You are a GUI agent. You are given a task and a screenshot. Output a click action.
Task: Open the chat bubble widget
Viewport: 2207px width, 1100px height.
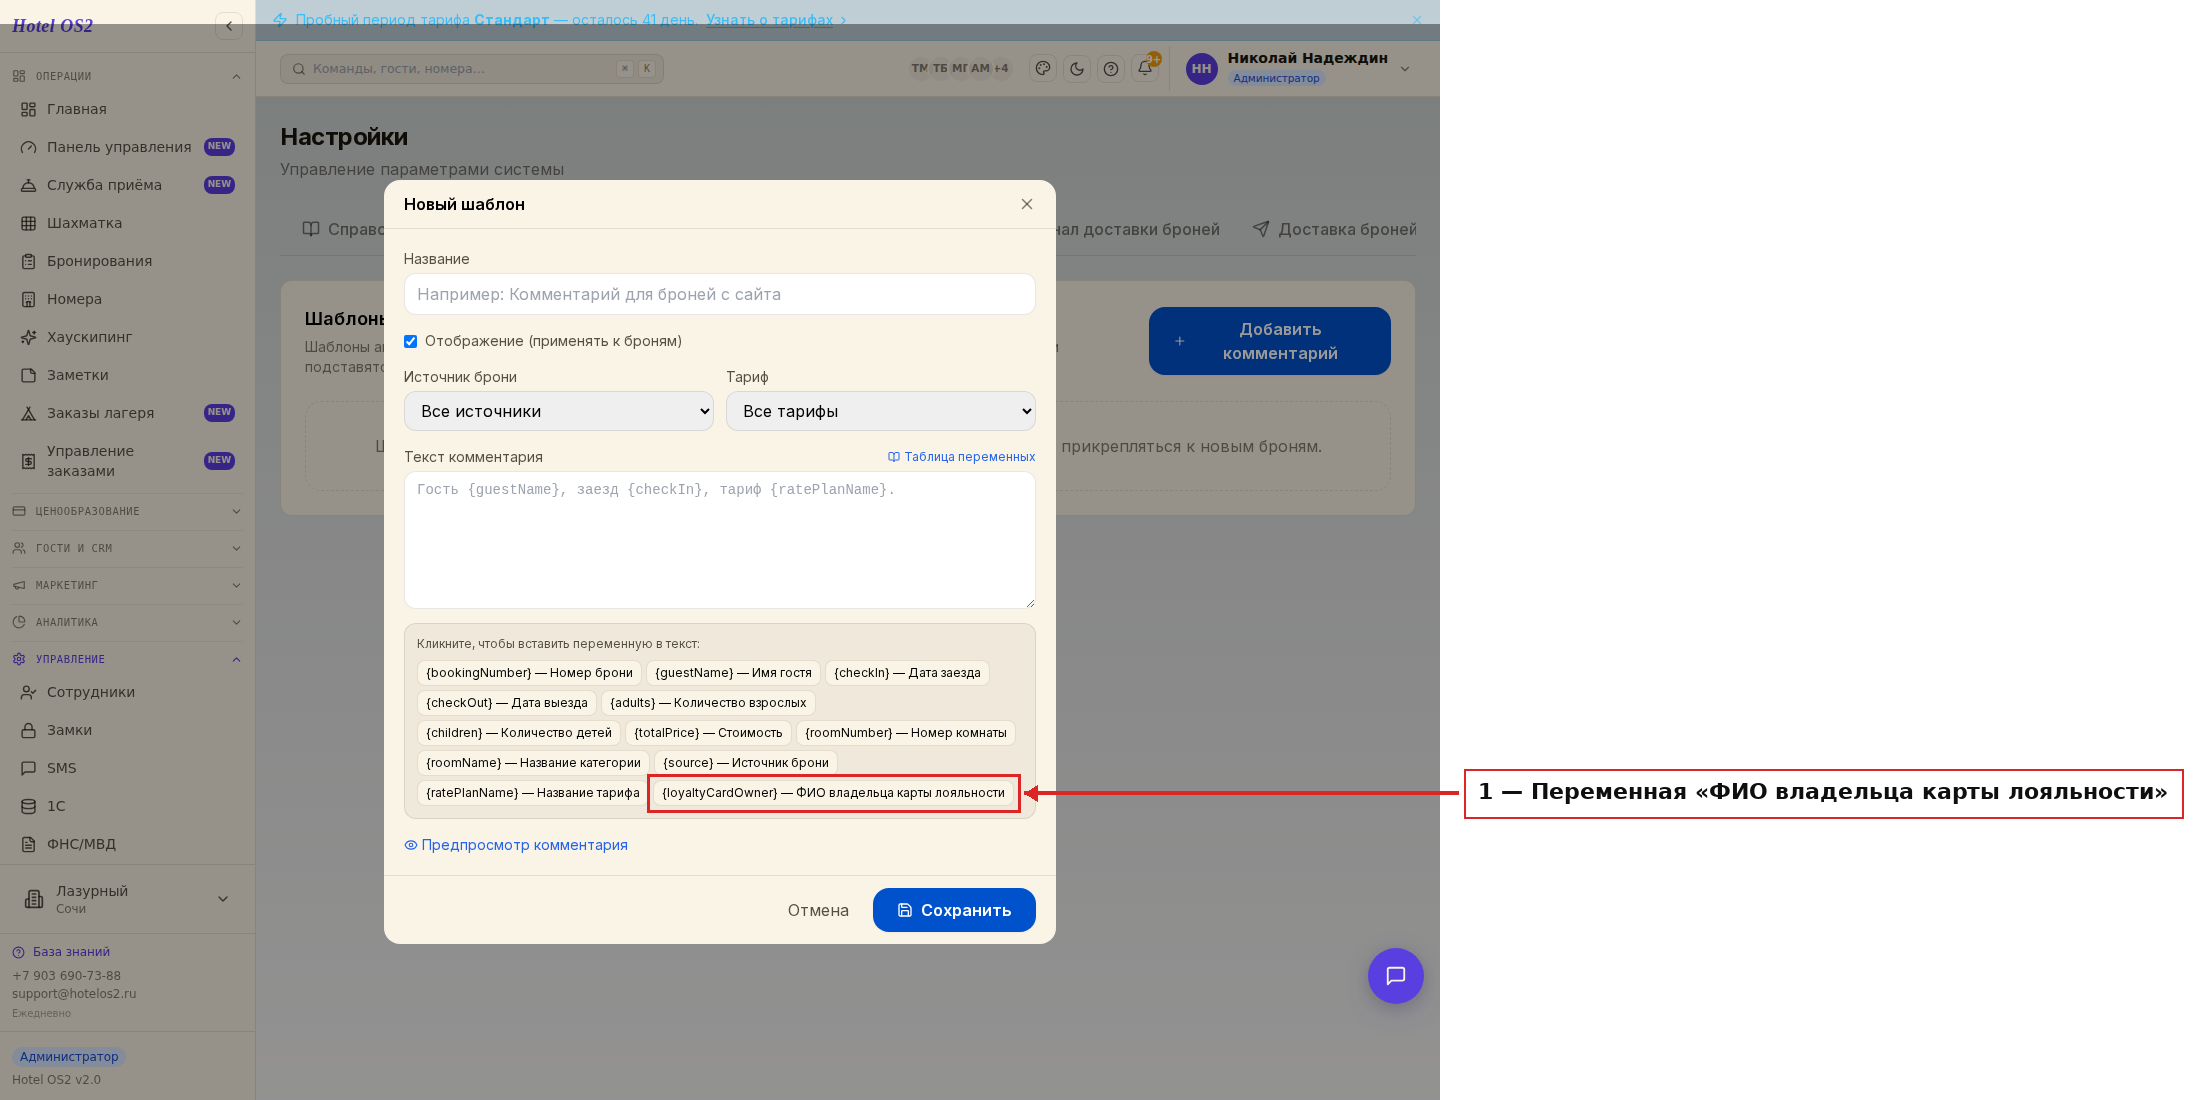1396,976
